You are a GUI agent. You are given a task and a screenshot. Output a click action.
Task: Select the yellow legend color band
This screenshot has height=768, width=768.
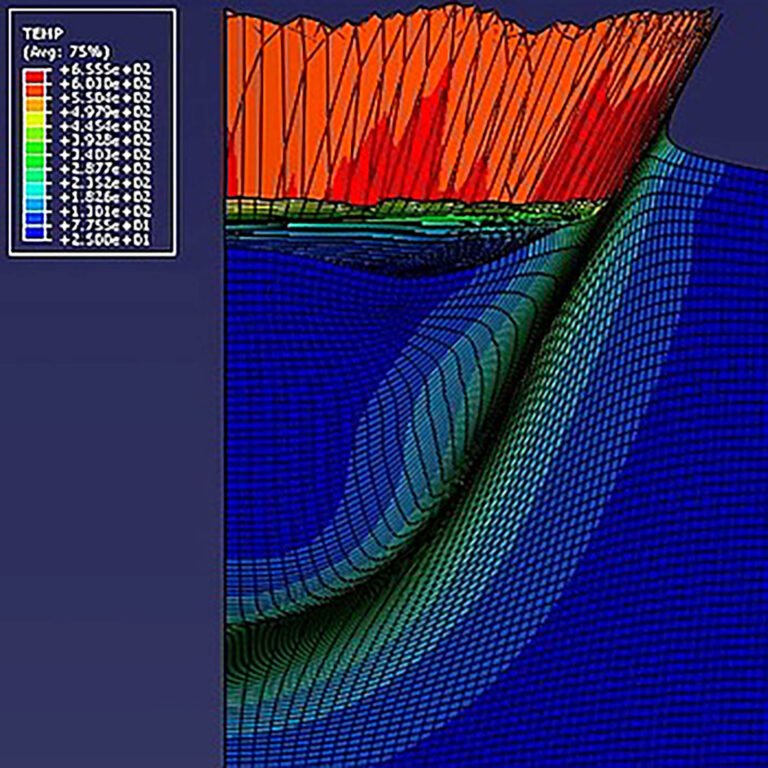[35, 119]
